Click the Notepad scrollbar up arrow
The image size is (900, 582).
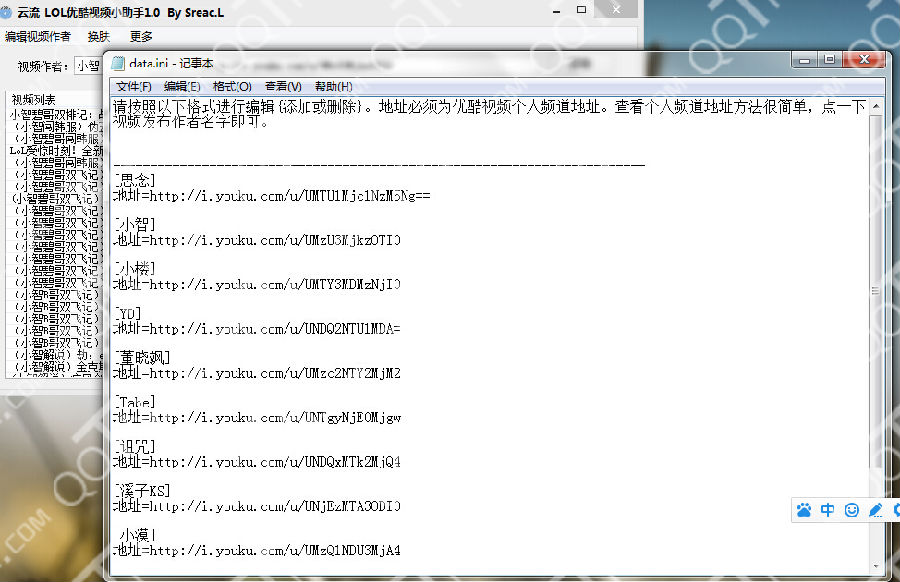876,106
